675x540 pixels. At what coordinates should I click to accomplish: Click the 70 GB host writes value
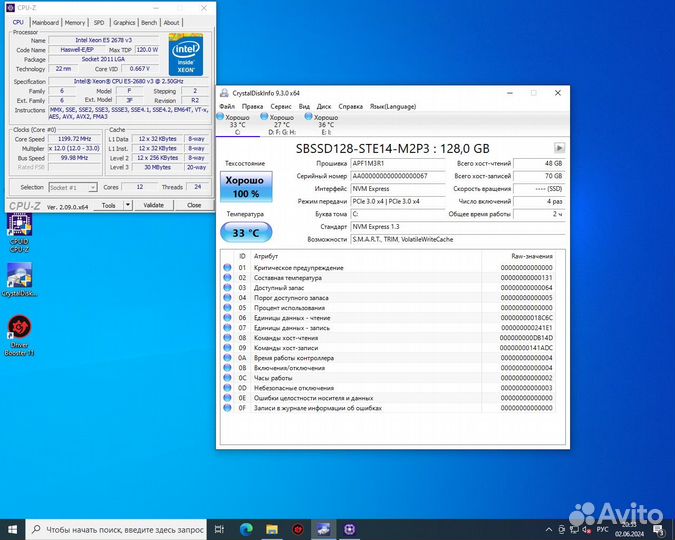(539, 176)
